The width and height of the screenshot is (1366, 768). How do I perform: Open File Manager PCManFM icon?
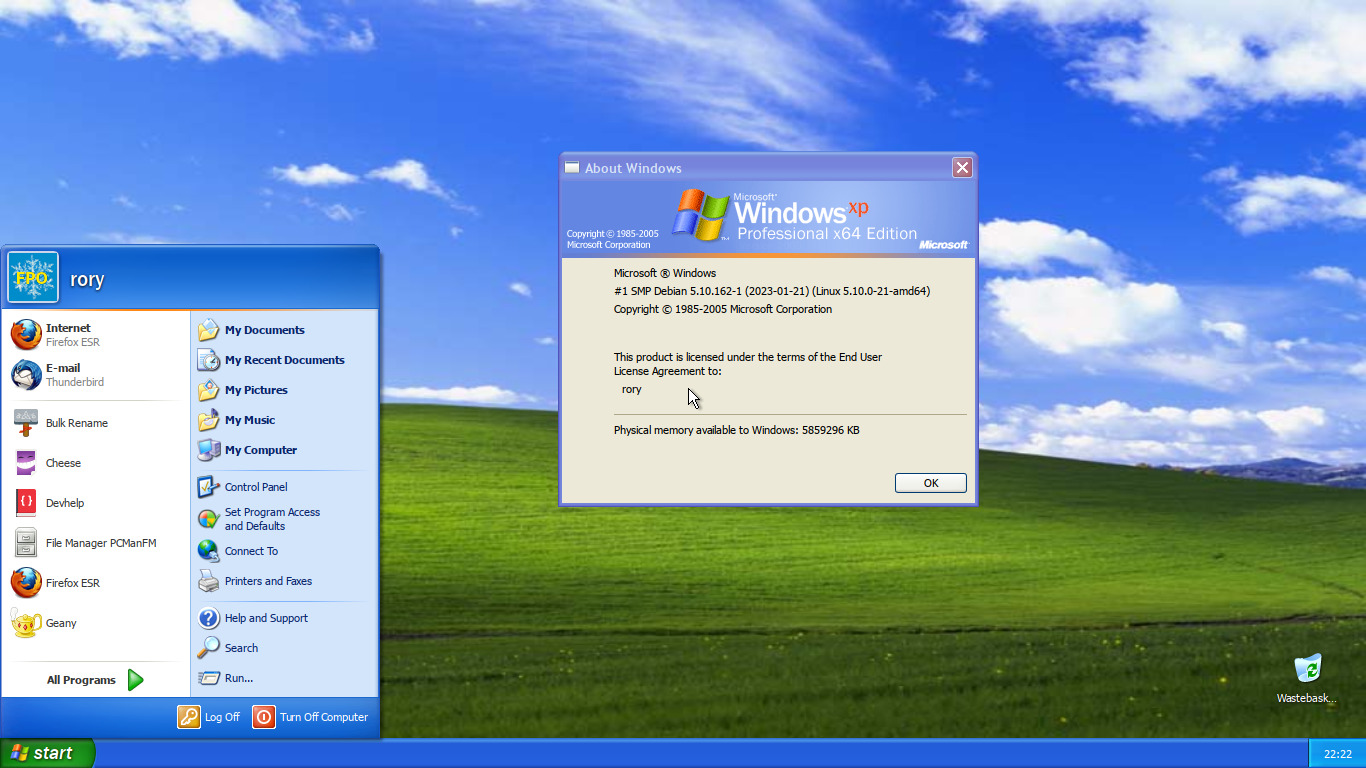click(x=26, y=543)
